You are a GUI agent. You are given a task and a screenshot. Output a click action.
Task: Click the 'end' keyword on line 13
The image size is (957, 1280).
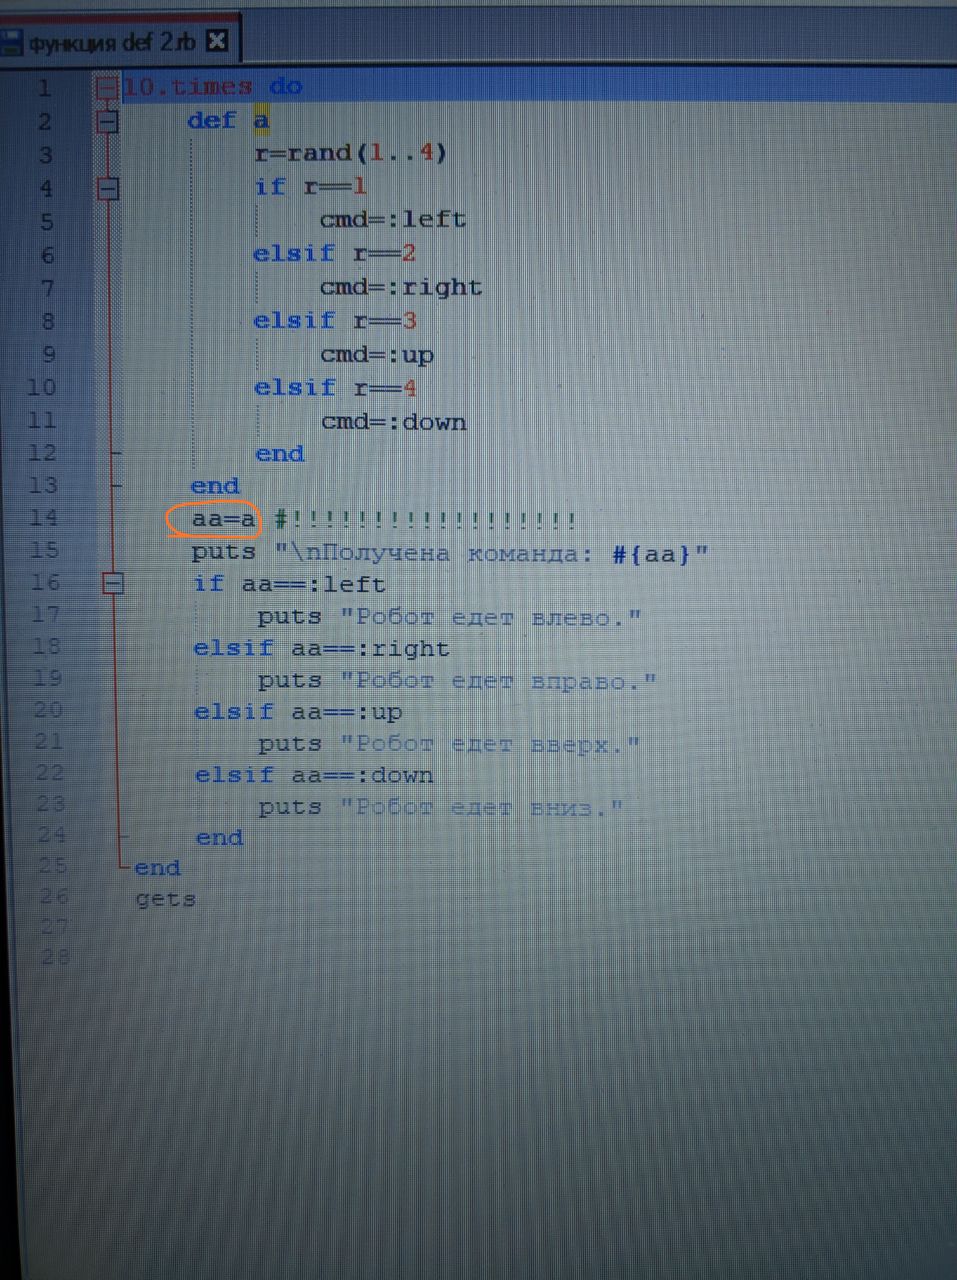(x=215, y=486)
